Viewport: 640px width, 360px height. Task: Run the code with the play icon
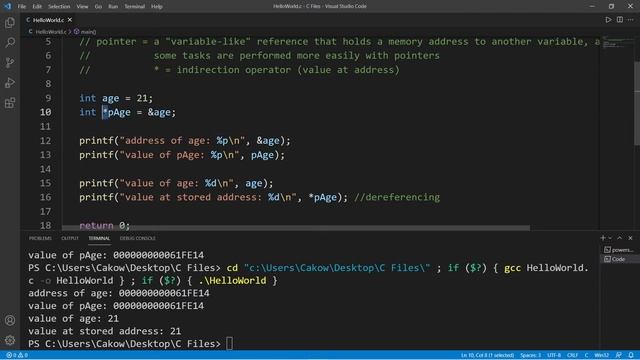608,20
